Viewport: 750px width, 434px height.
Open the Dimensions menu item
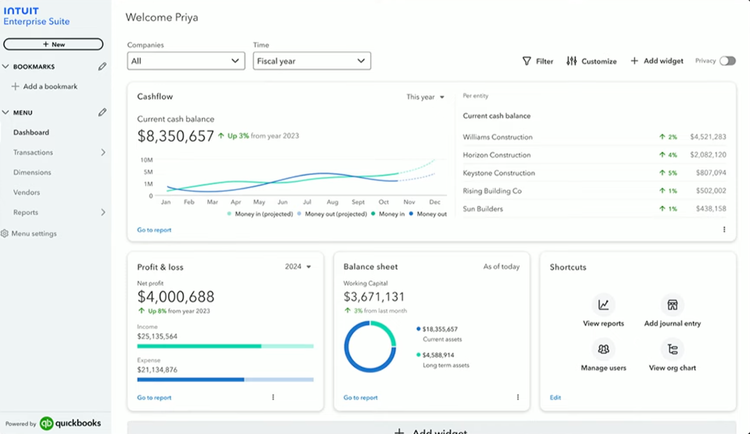pyautogui.click(x=32, y=172)
